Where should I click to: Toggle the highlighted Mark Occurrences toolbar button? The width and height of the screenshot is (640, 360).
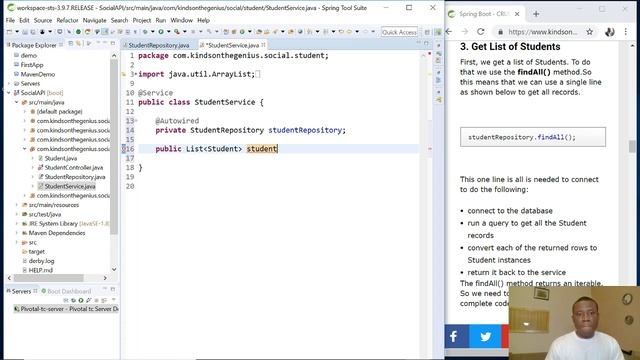[105, 31]
